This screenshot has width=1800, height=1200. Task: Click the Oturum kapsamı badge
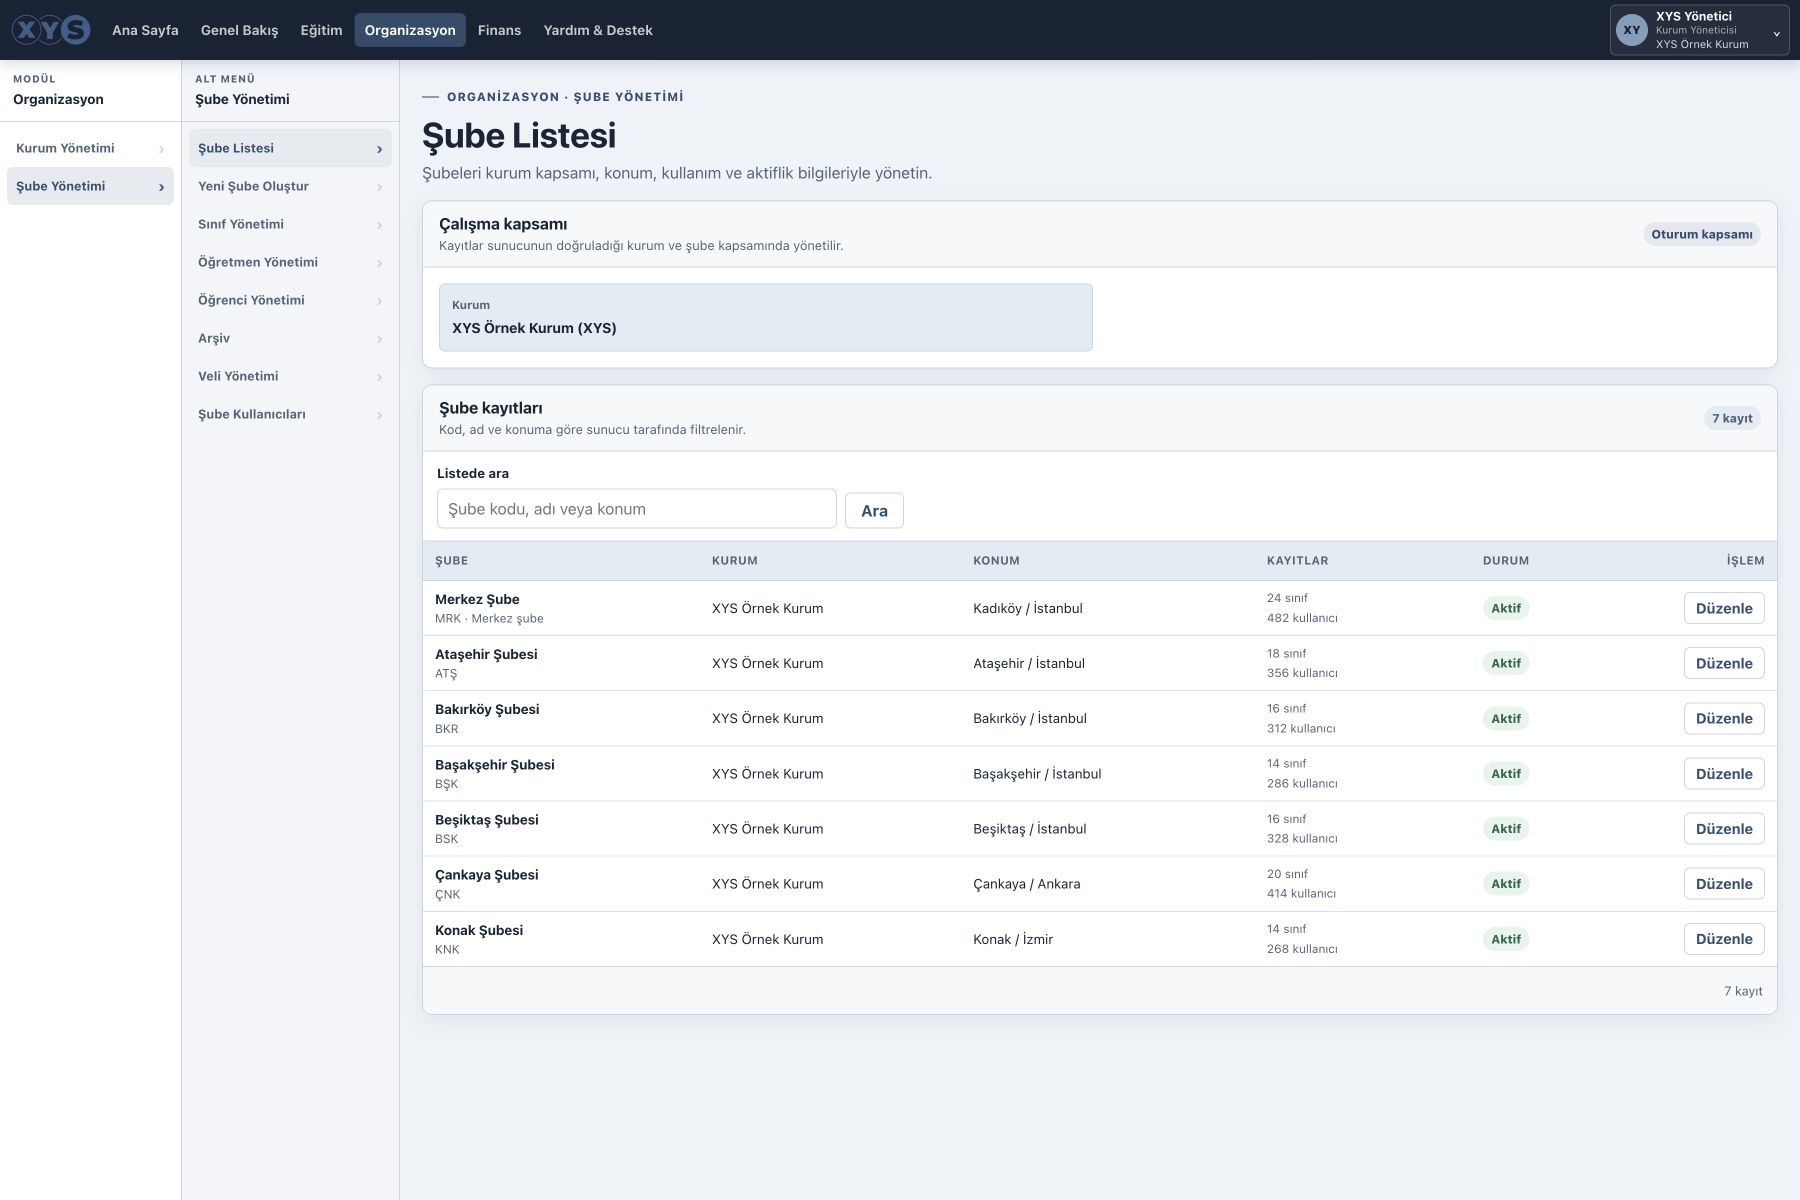tap(1701, 234)
